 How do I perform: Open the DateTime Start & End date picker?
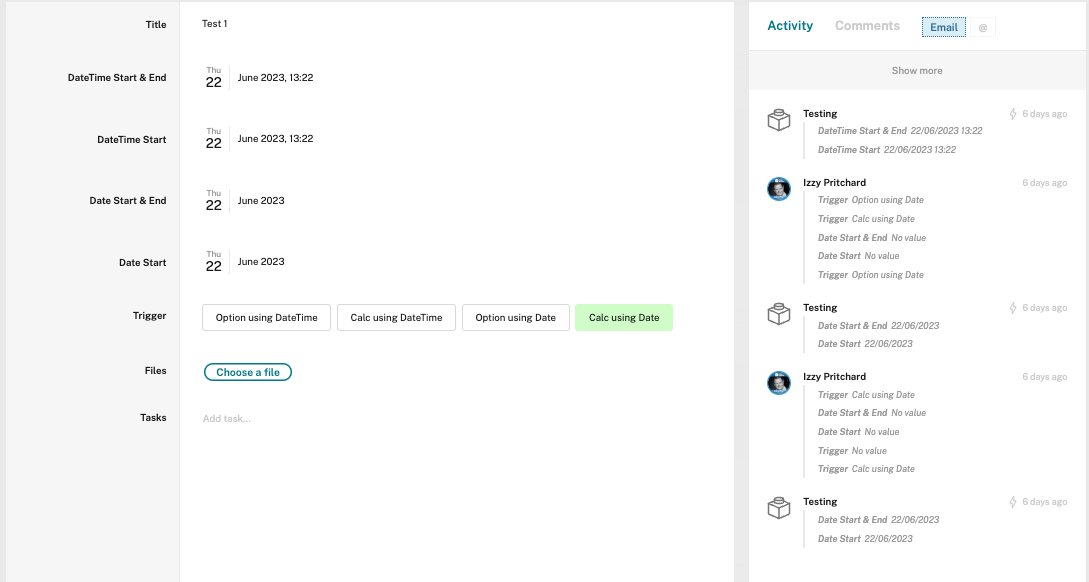258,78
